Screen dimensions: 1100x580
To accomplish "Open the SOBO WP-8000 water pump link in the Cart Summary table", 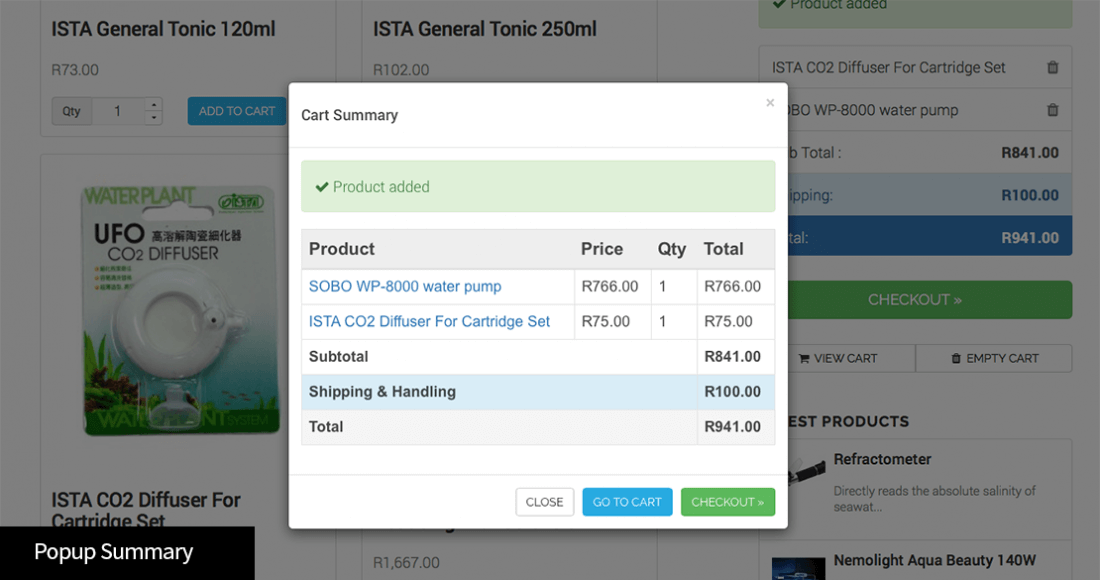I will [405, 286].
